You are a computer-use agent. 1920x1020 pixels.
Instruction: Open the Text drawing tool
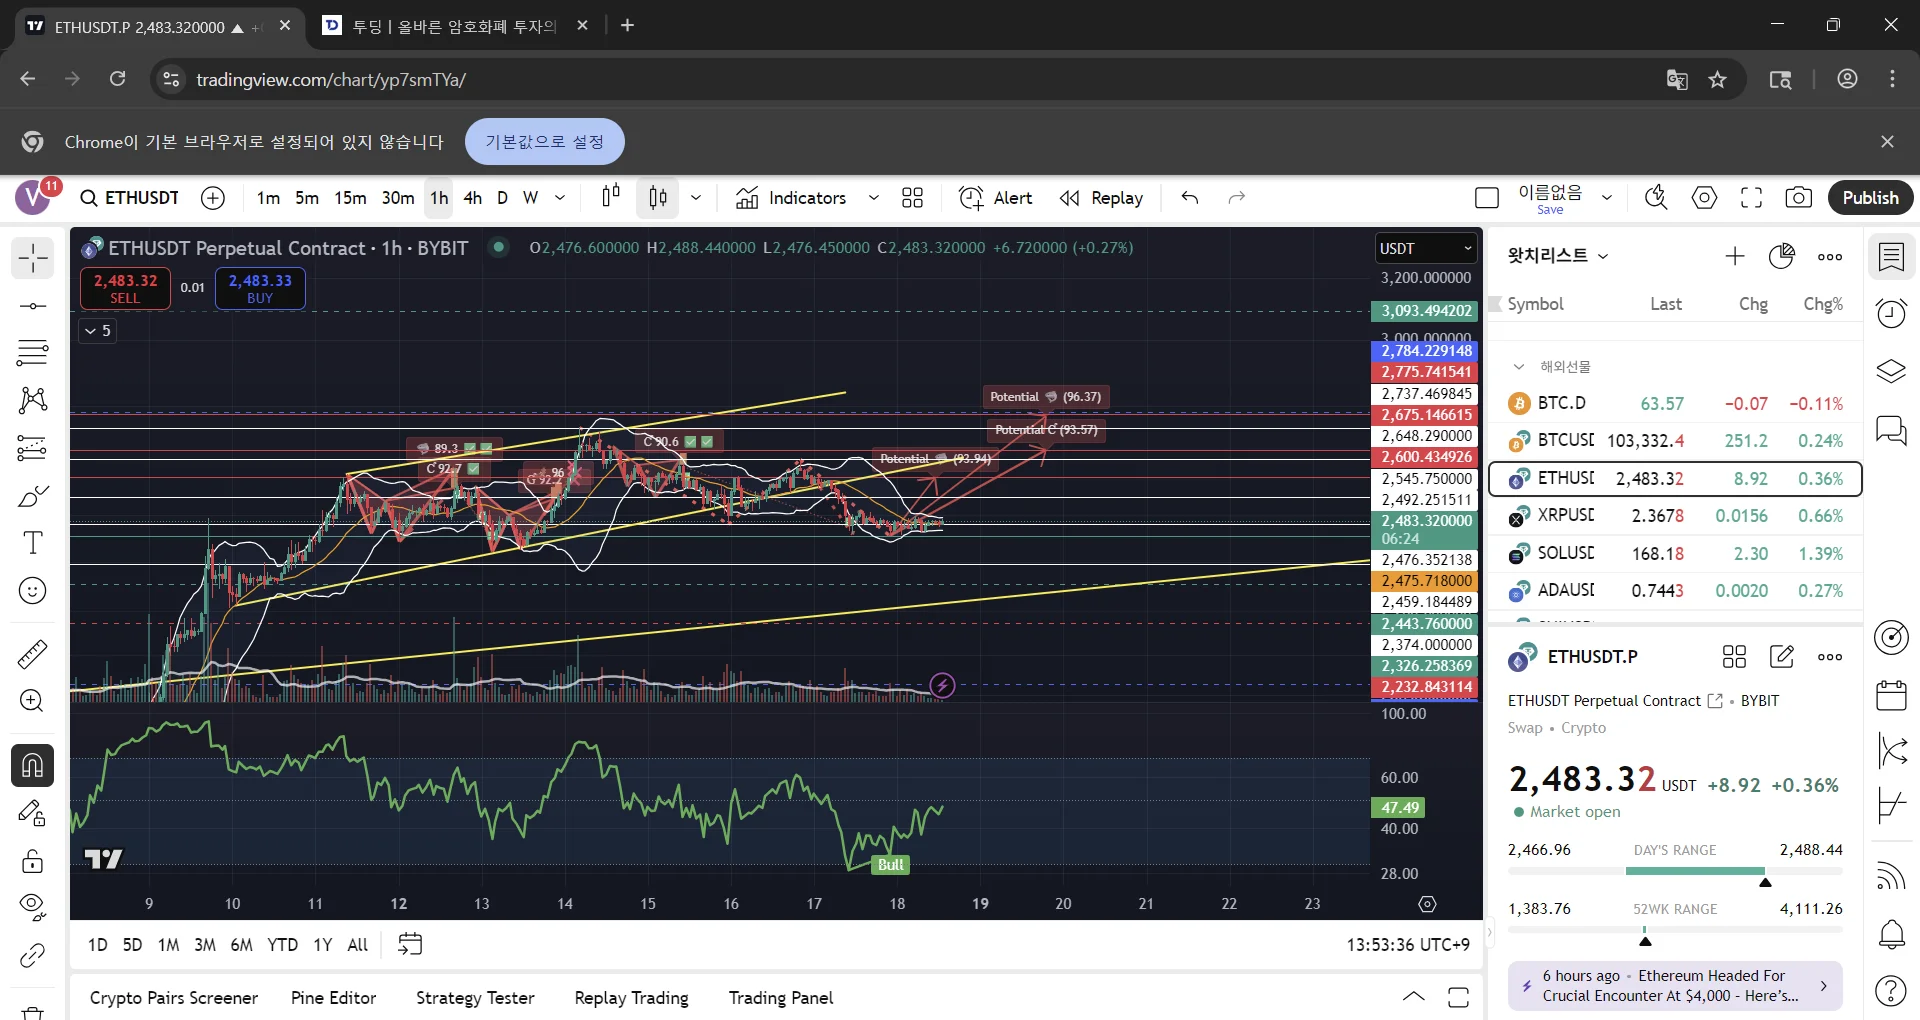click(x=32, y=543)
